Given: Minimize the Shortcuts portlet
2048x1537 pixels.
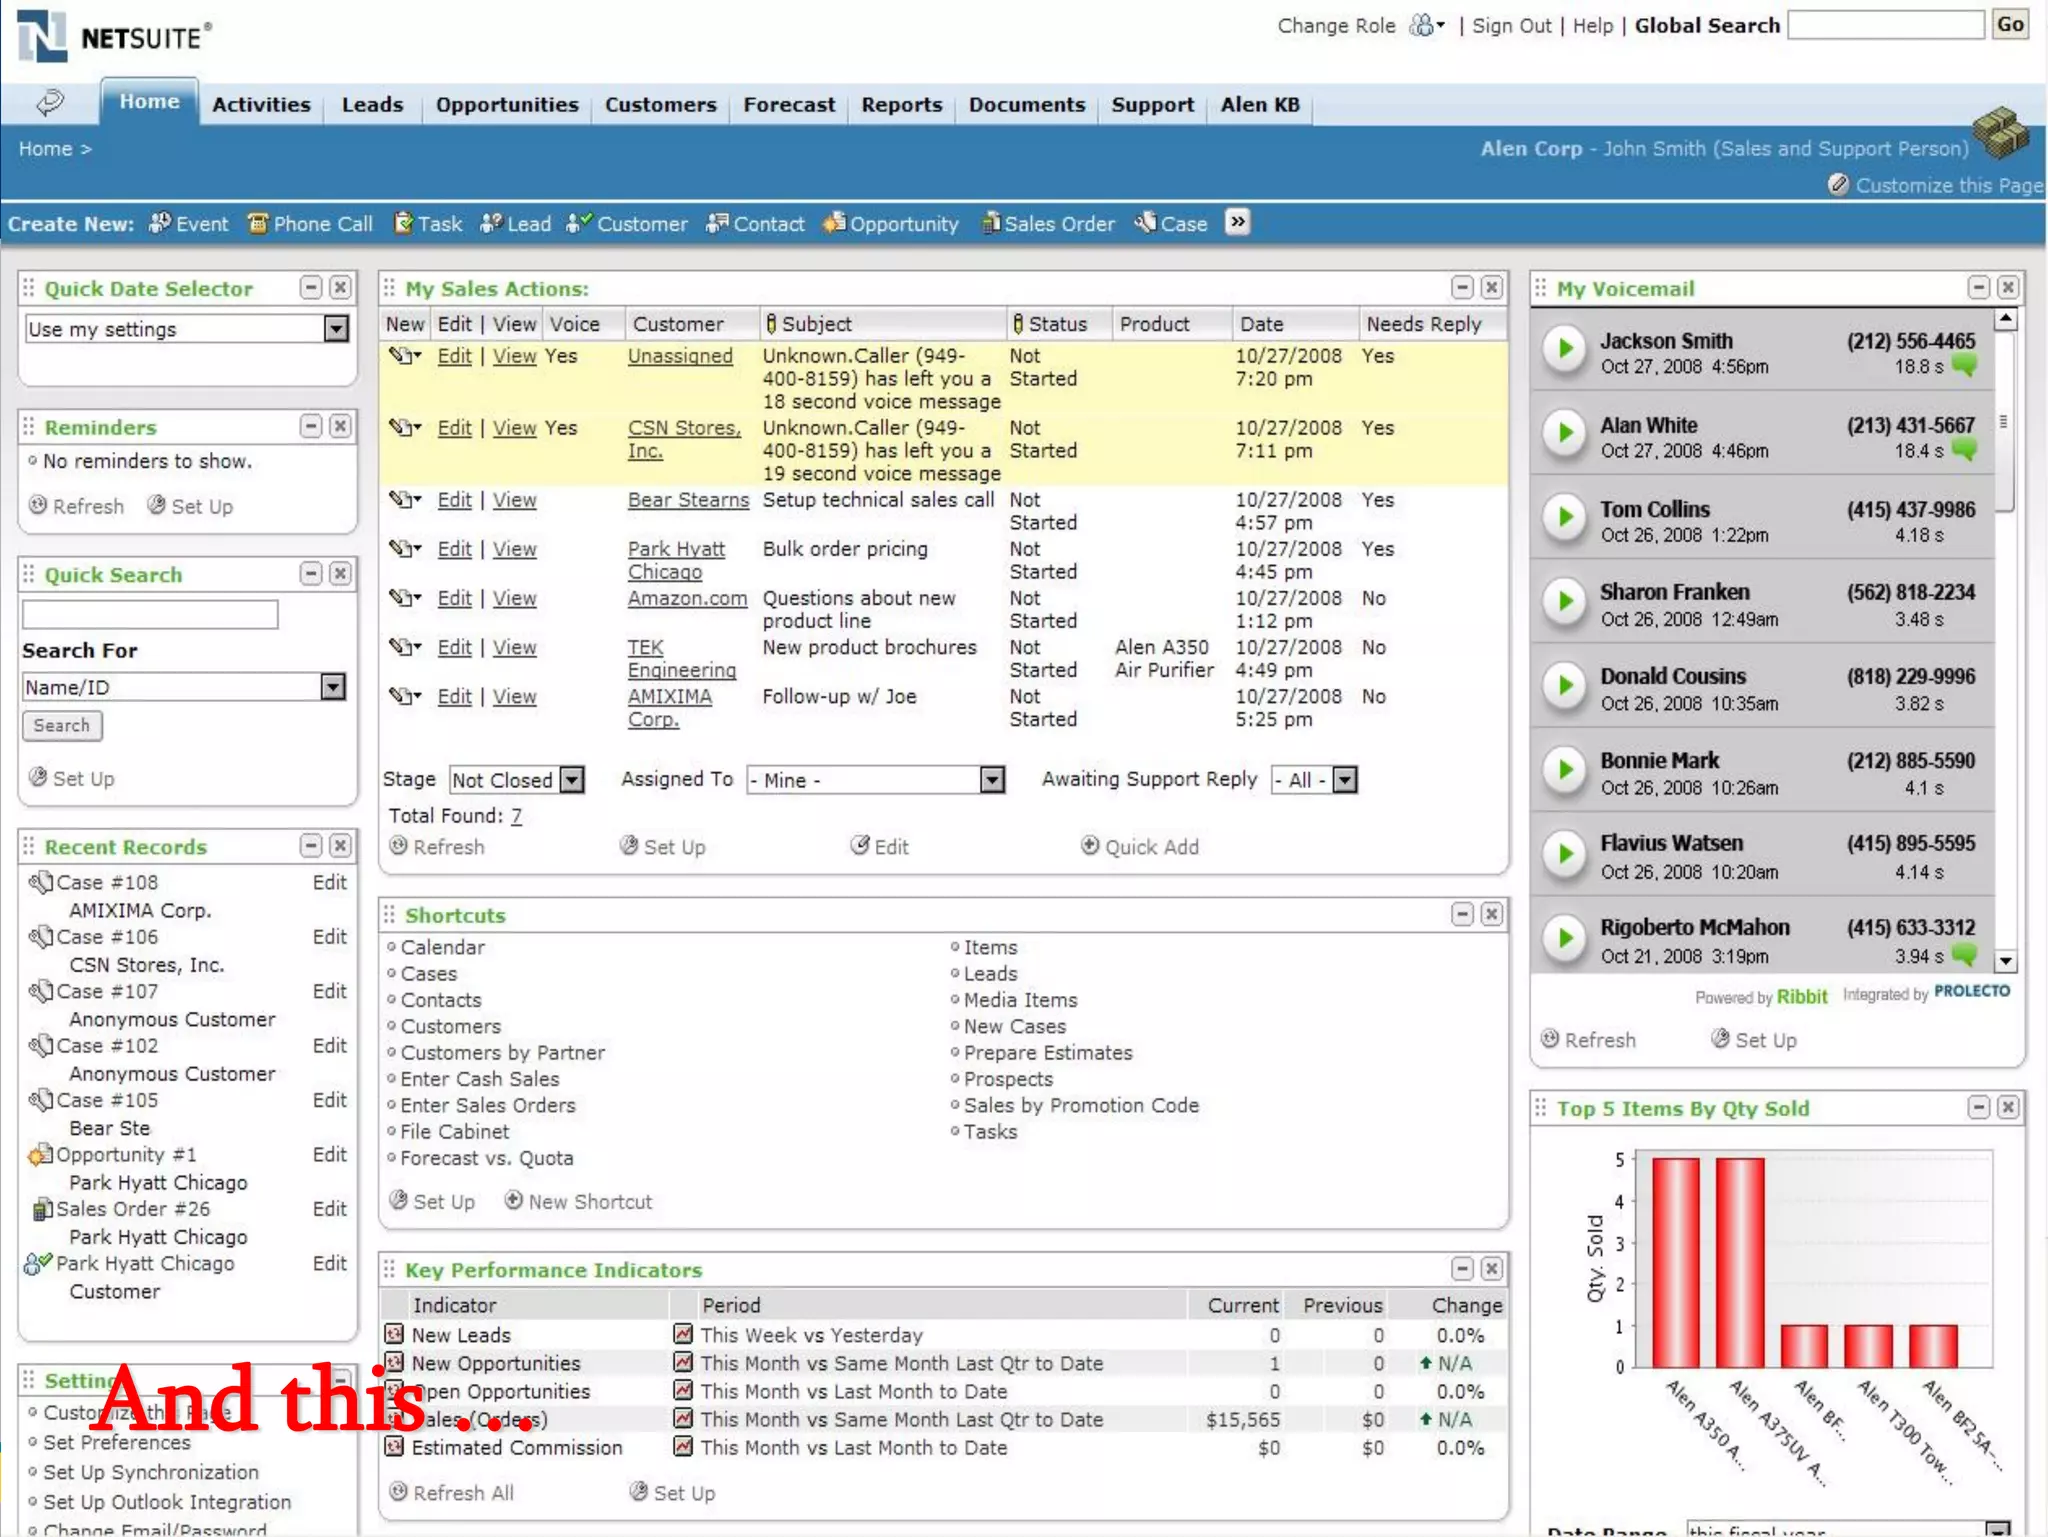Looking at the screenshot, I should (1462, 914).
